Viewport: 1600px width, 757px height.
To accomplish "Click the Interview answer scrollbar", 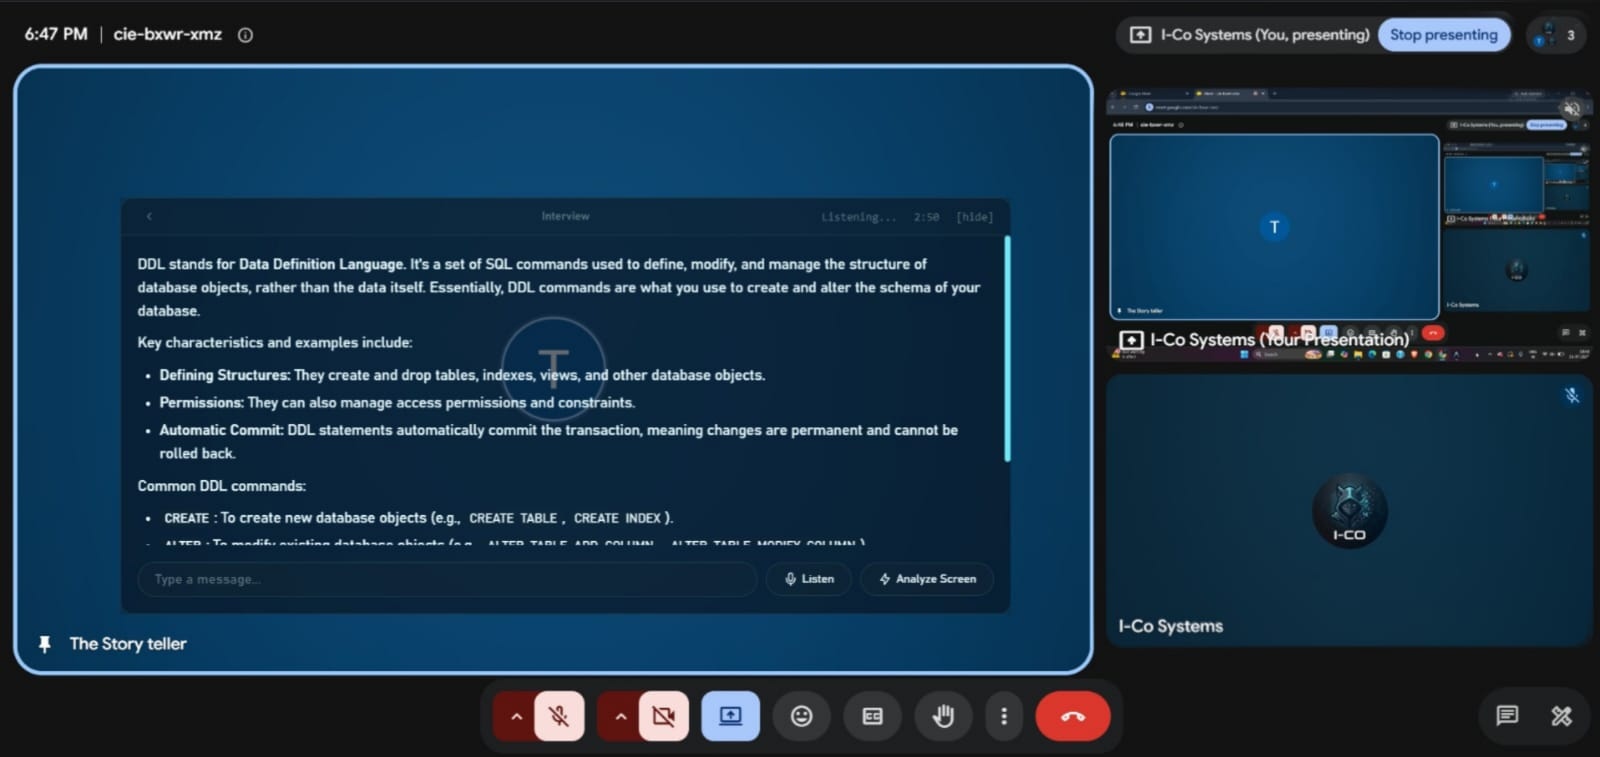I will point(1007,349).
